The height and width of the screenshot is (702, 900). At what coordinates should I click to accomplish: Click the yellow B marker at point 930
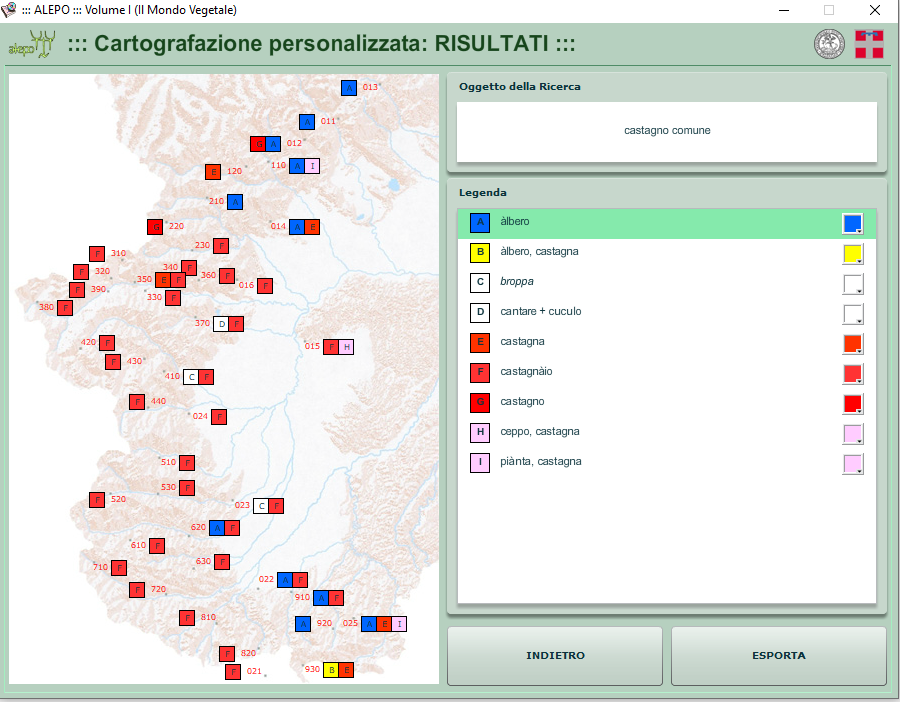point(331,670)
